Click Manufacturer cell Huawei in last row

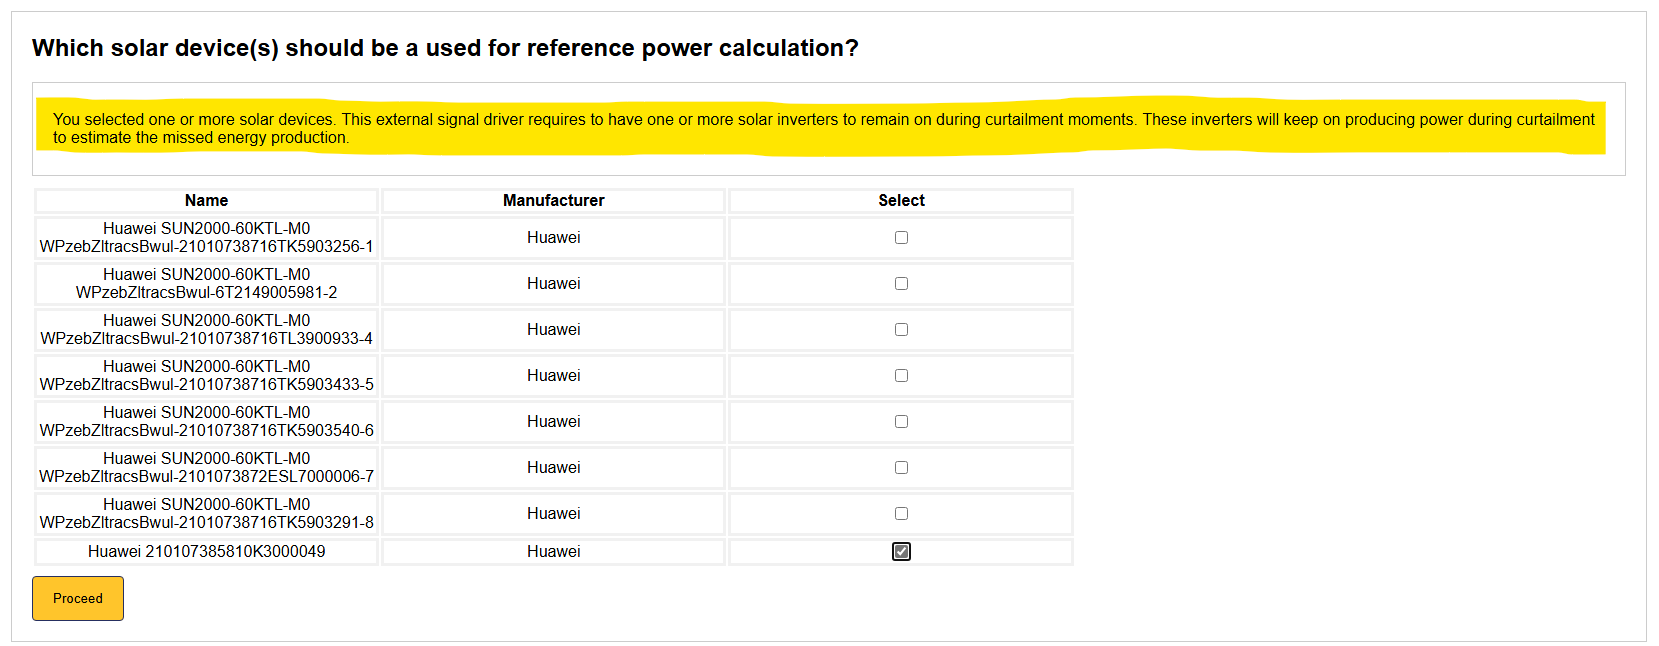click(553, 552)
